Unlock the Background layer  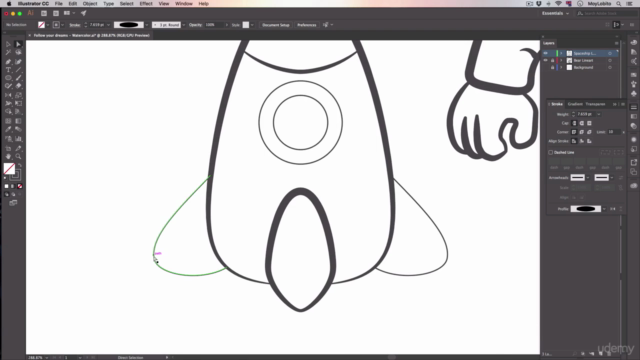click(553, 67)
